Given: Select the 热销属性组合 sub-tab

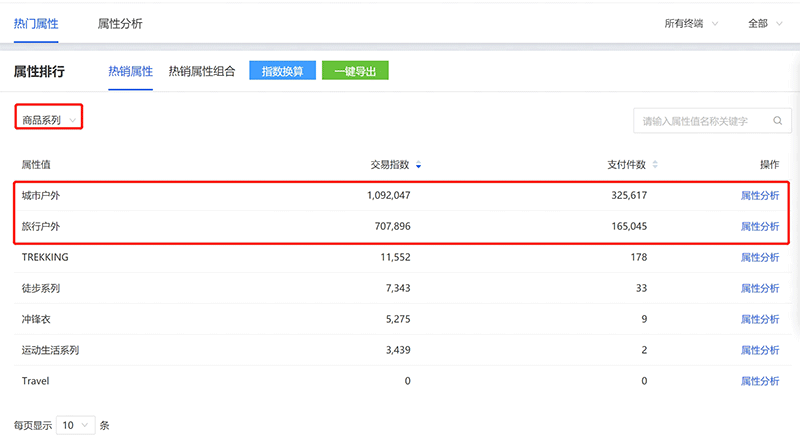Looking at the screenshot, I should coord(201,71).
